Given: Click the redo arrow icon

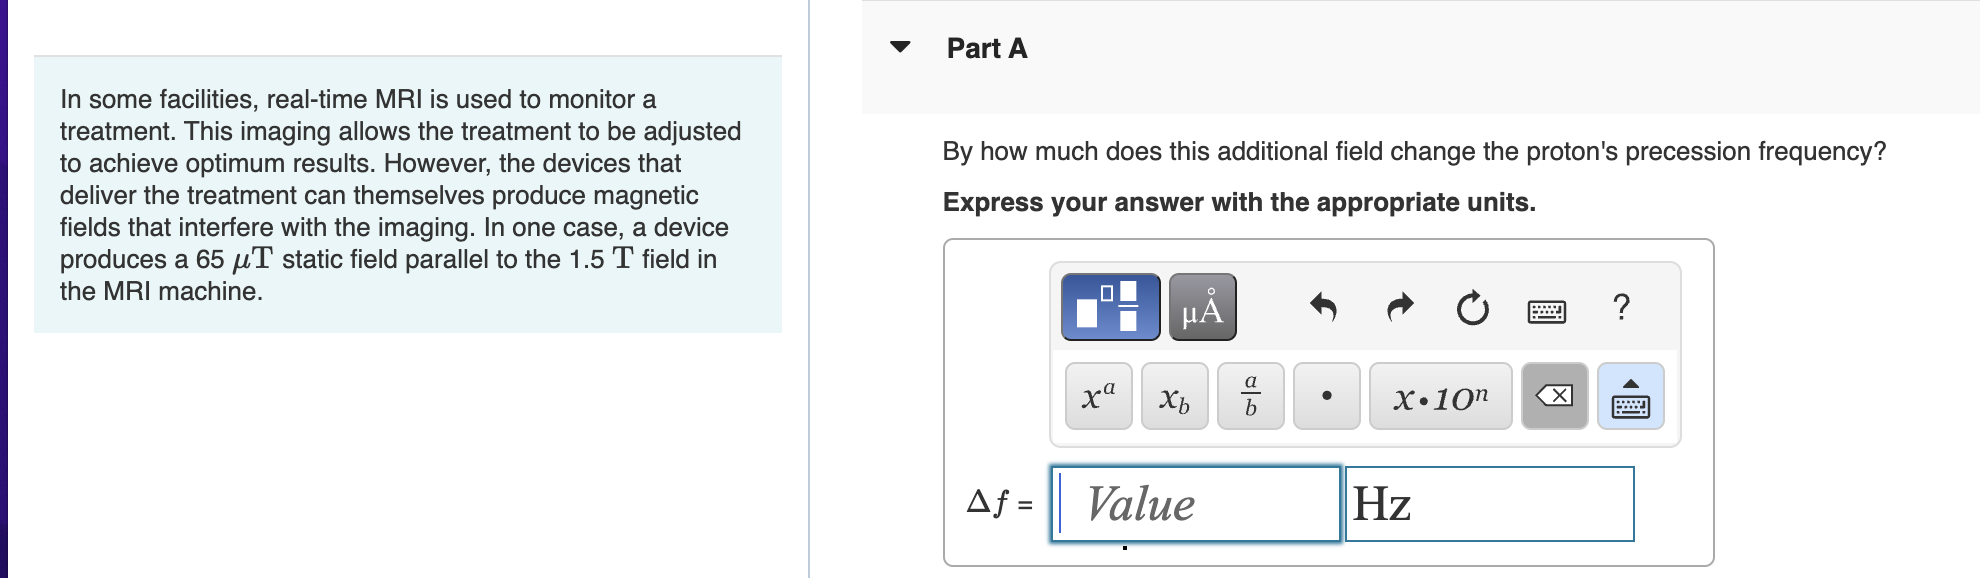Looking at the screenshot, I should point(1400,307).
